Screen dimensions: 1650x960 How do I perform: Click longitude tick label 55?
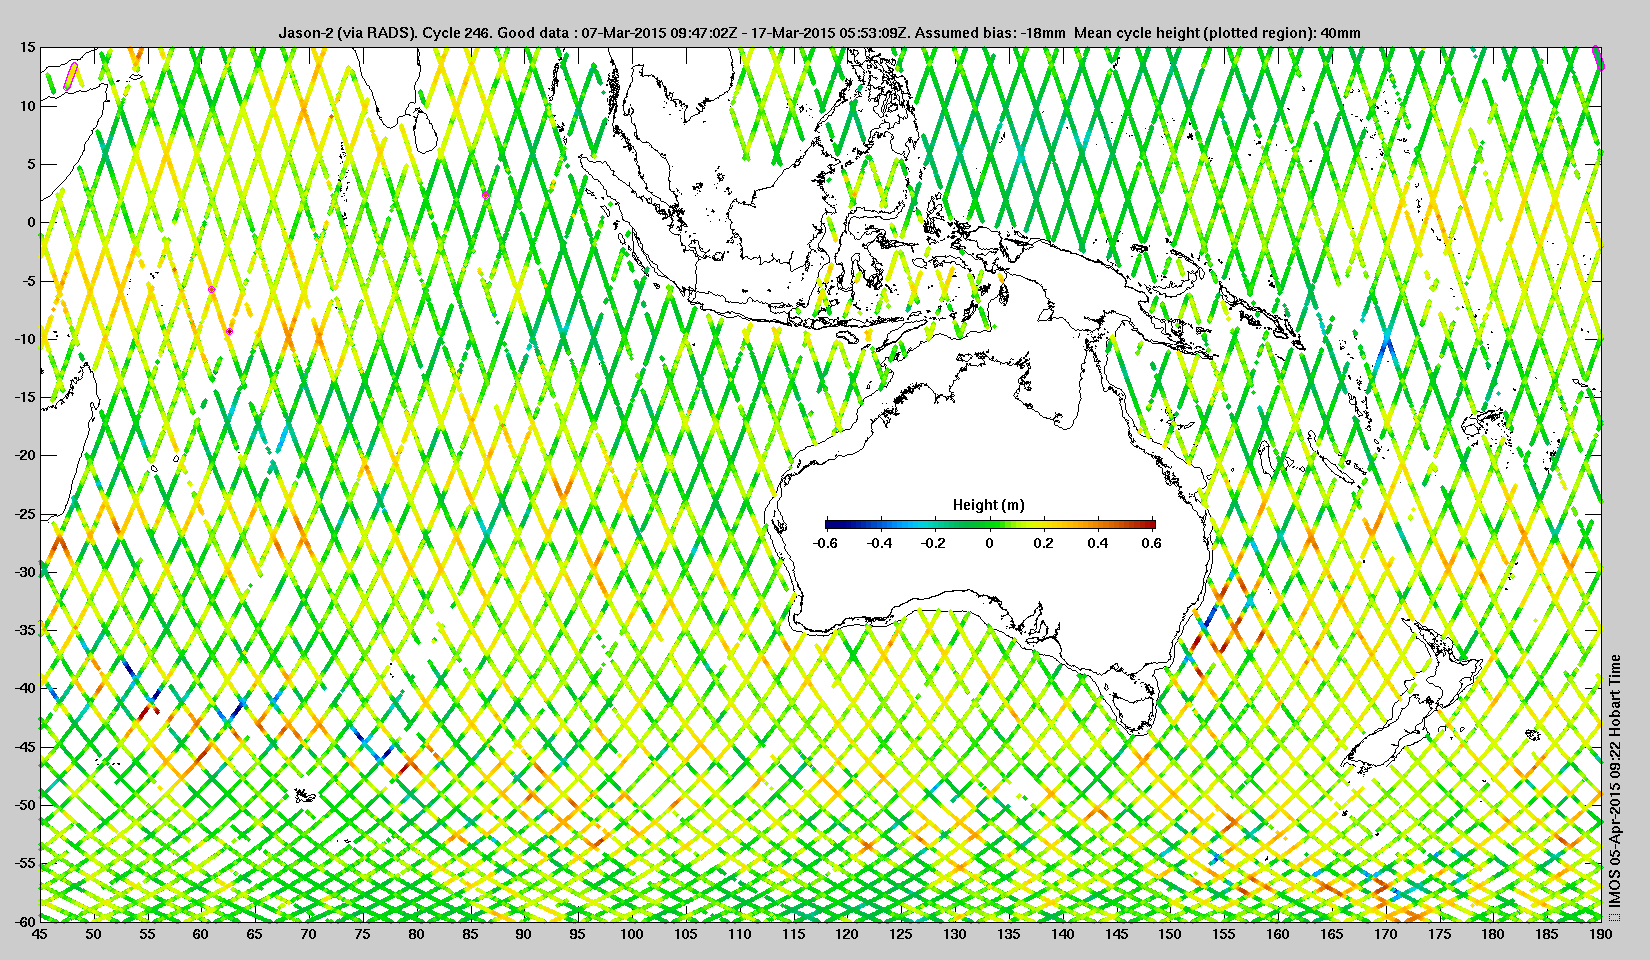coord(147,934)
